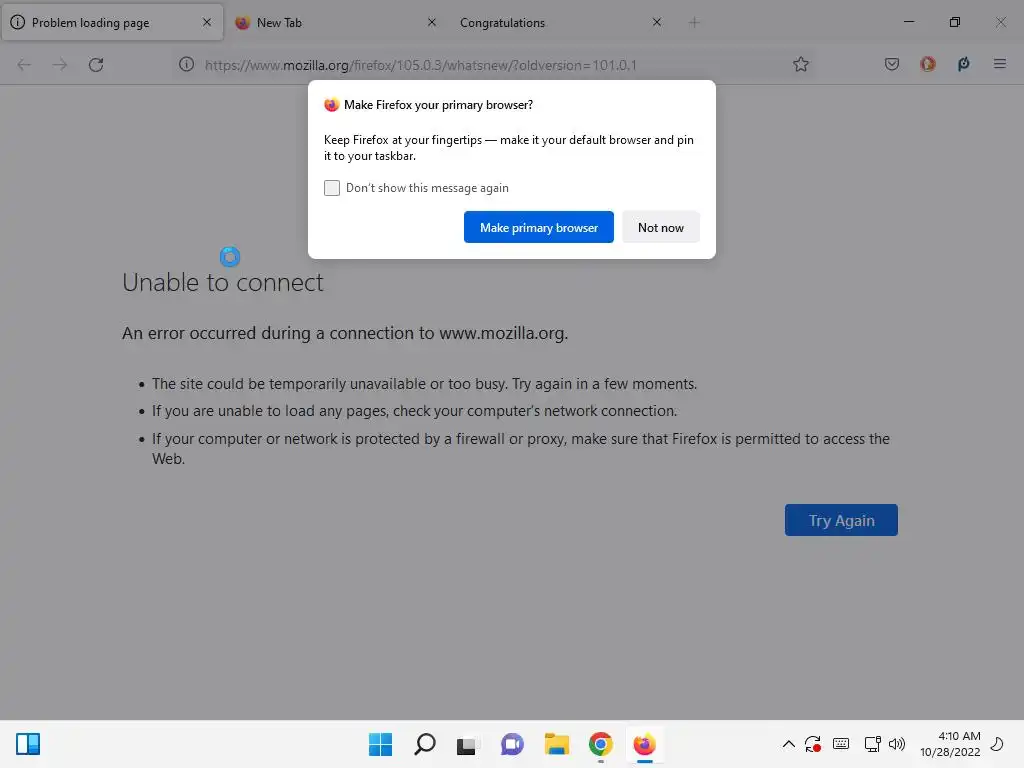Screen dimensions: 1024x768
Task: Click the Try Again button
Action: pos(841,520)
